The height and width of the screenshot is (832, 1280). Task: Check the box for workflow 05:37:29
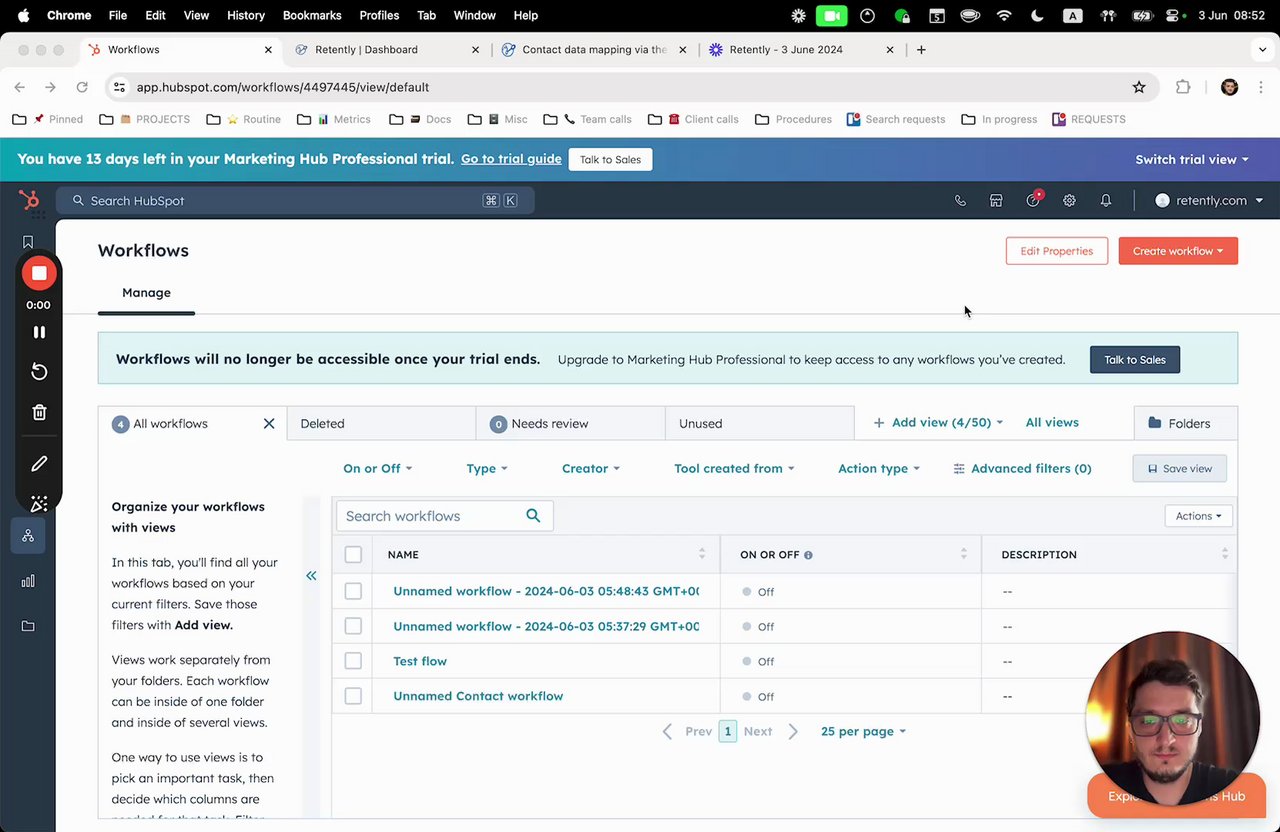click(353, 626)
